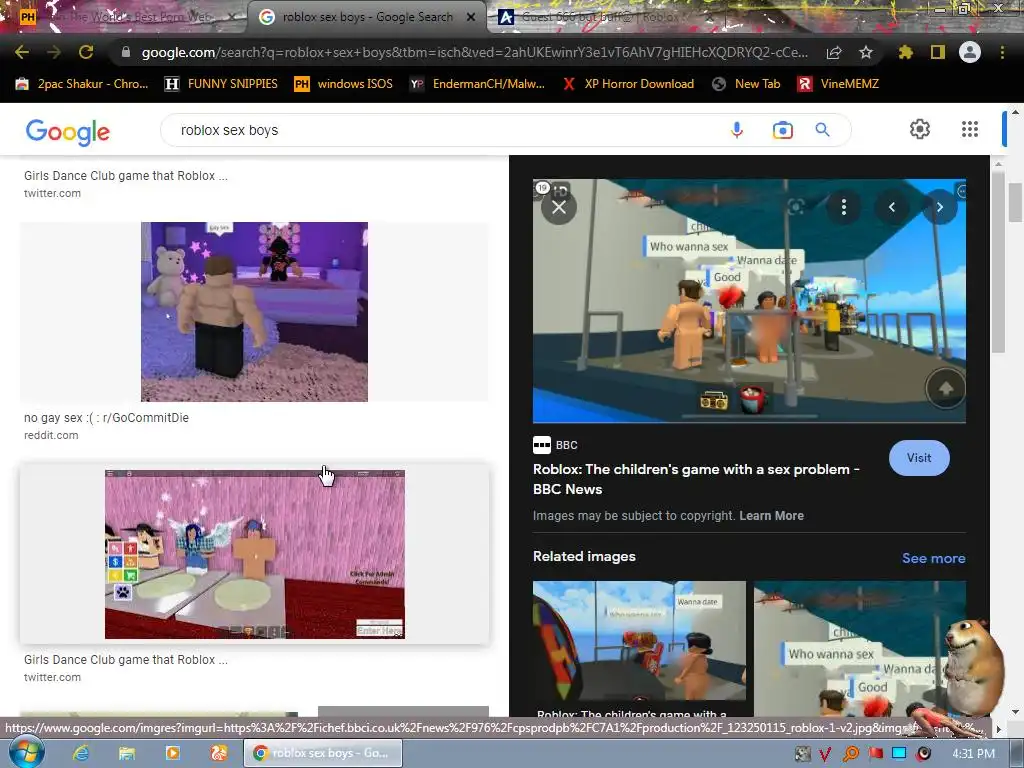
Task: Launch Internet Explorer from the taskbar
Action: click(81, 753)
